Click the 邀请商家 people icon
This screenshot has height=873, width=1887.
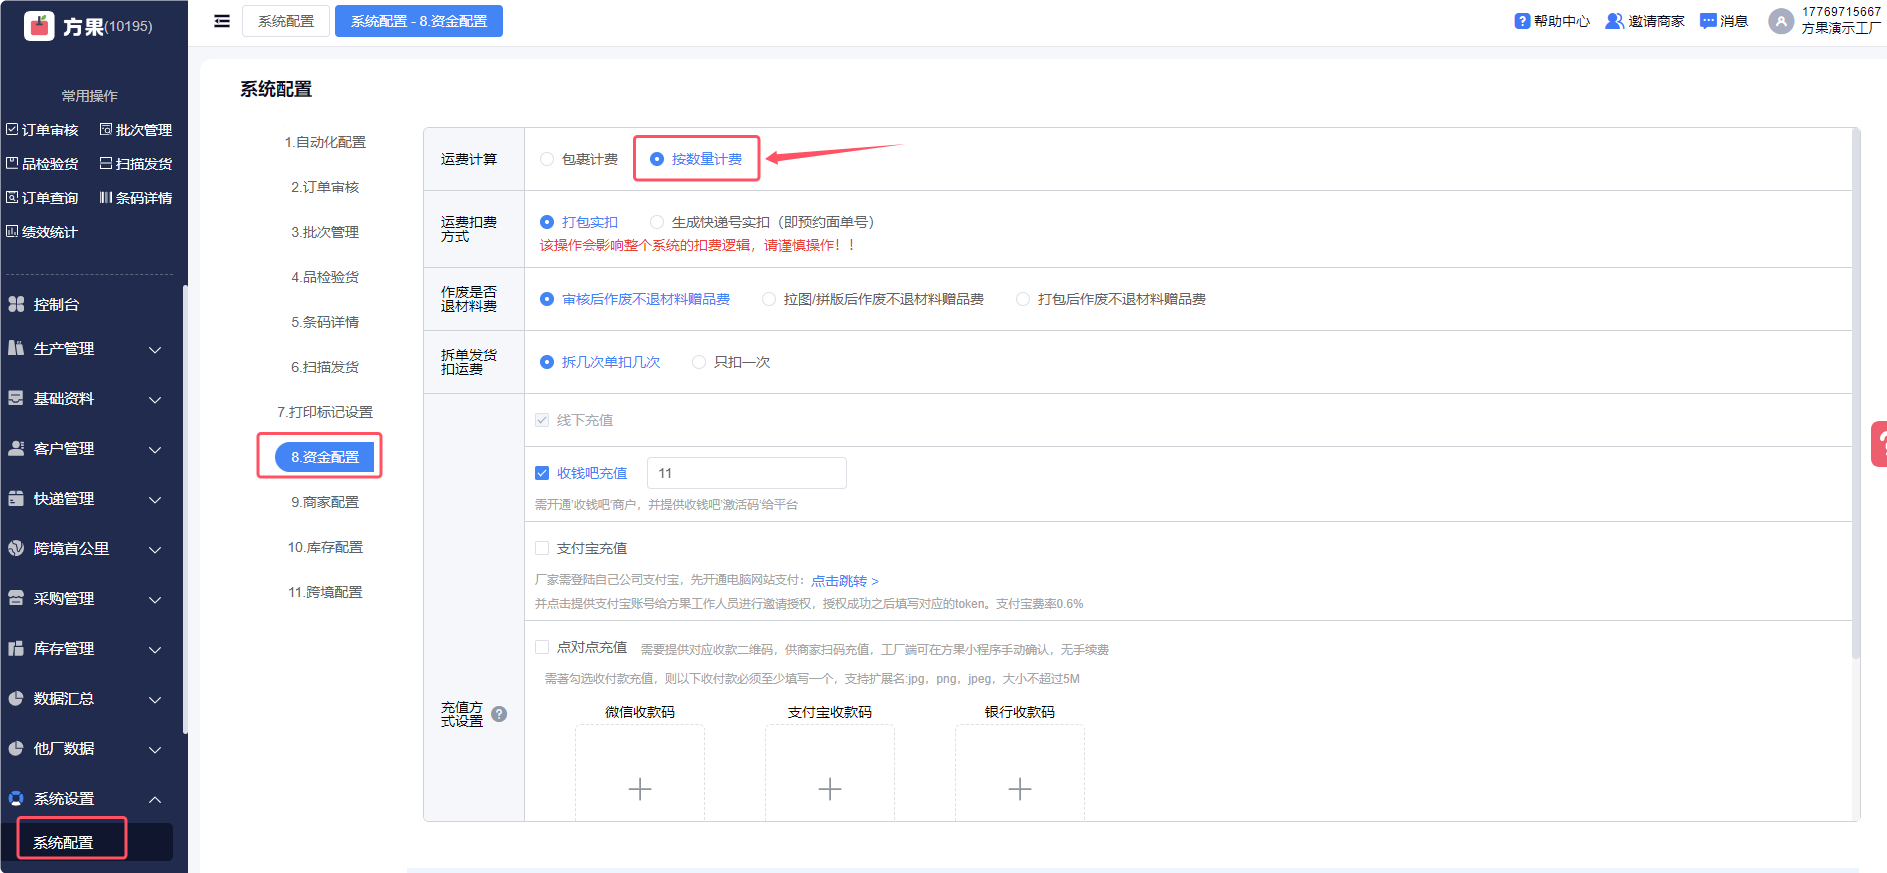(x=1614, y=21)
